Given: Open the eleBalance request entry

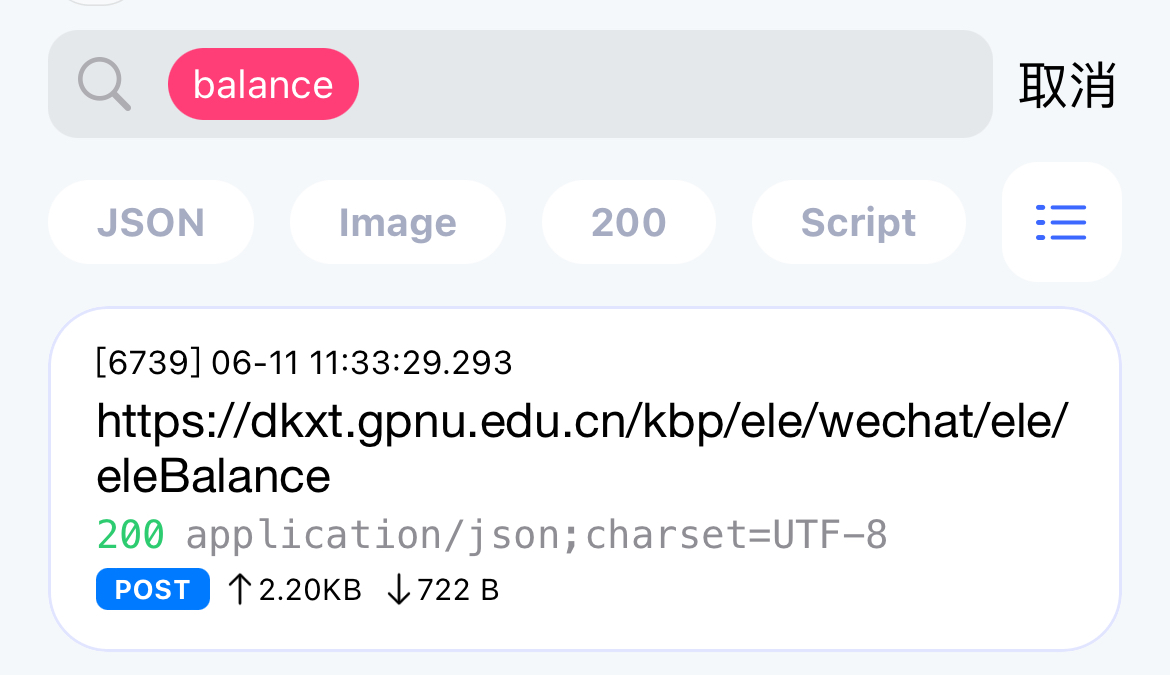Looking at the screenshot, I should pyautogui.click(x=584, y=480).
